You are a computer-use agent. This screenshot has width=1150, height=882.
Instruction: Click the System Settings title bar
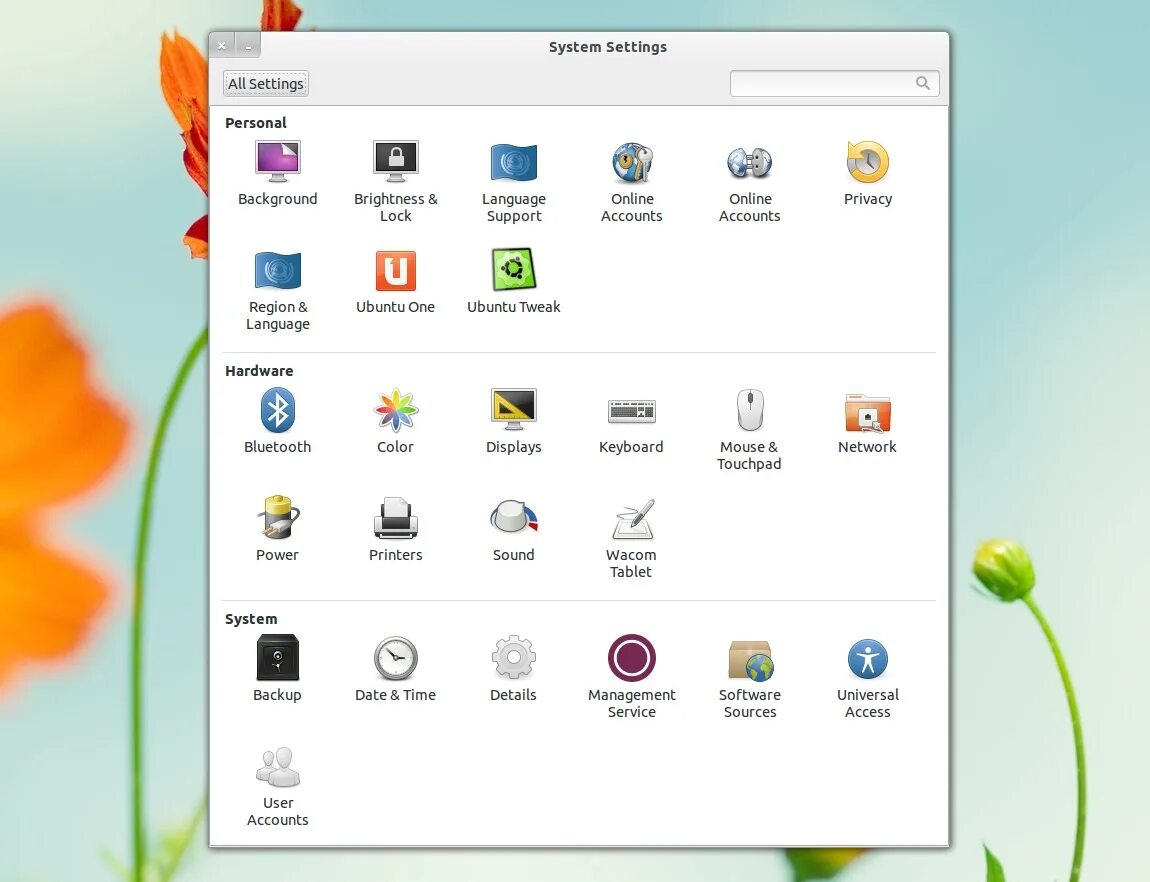click(x=607, y=47)
